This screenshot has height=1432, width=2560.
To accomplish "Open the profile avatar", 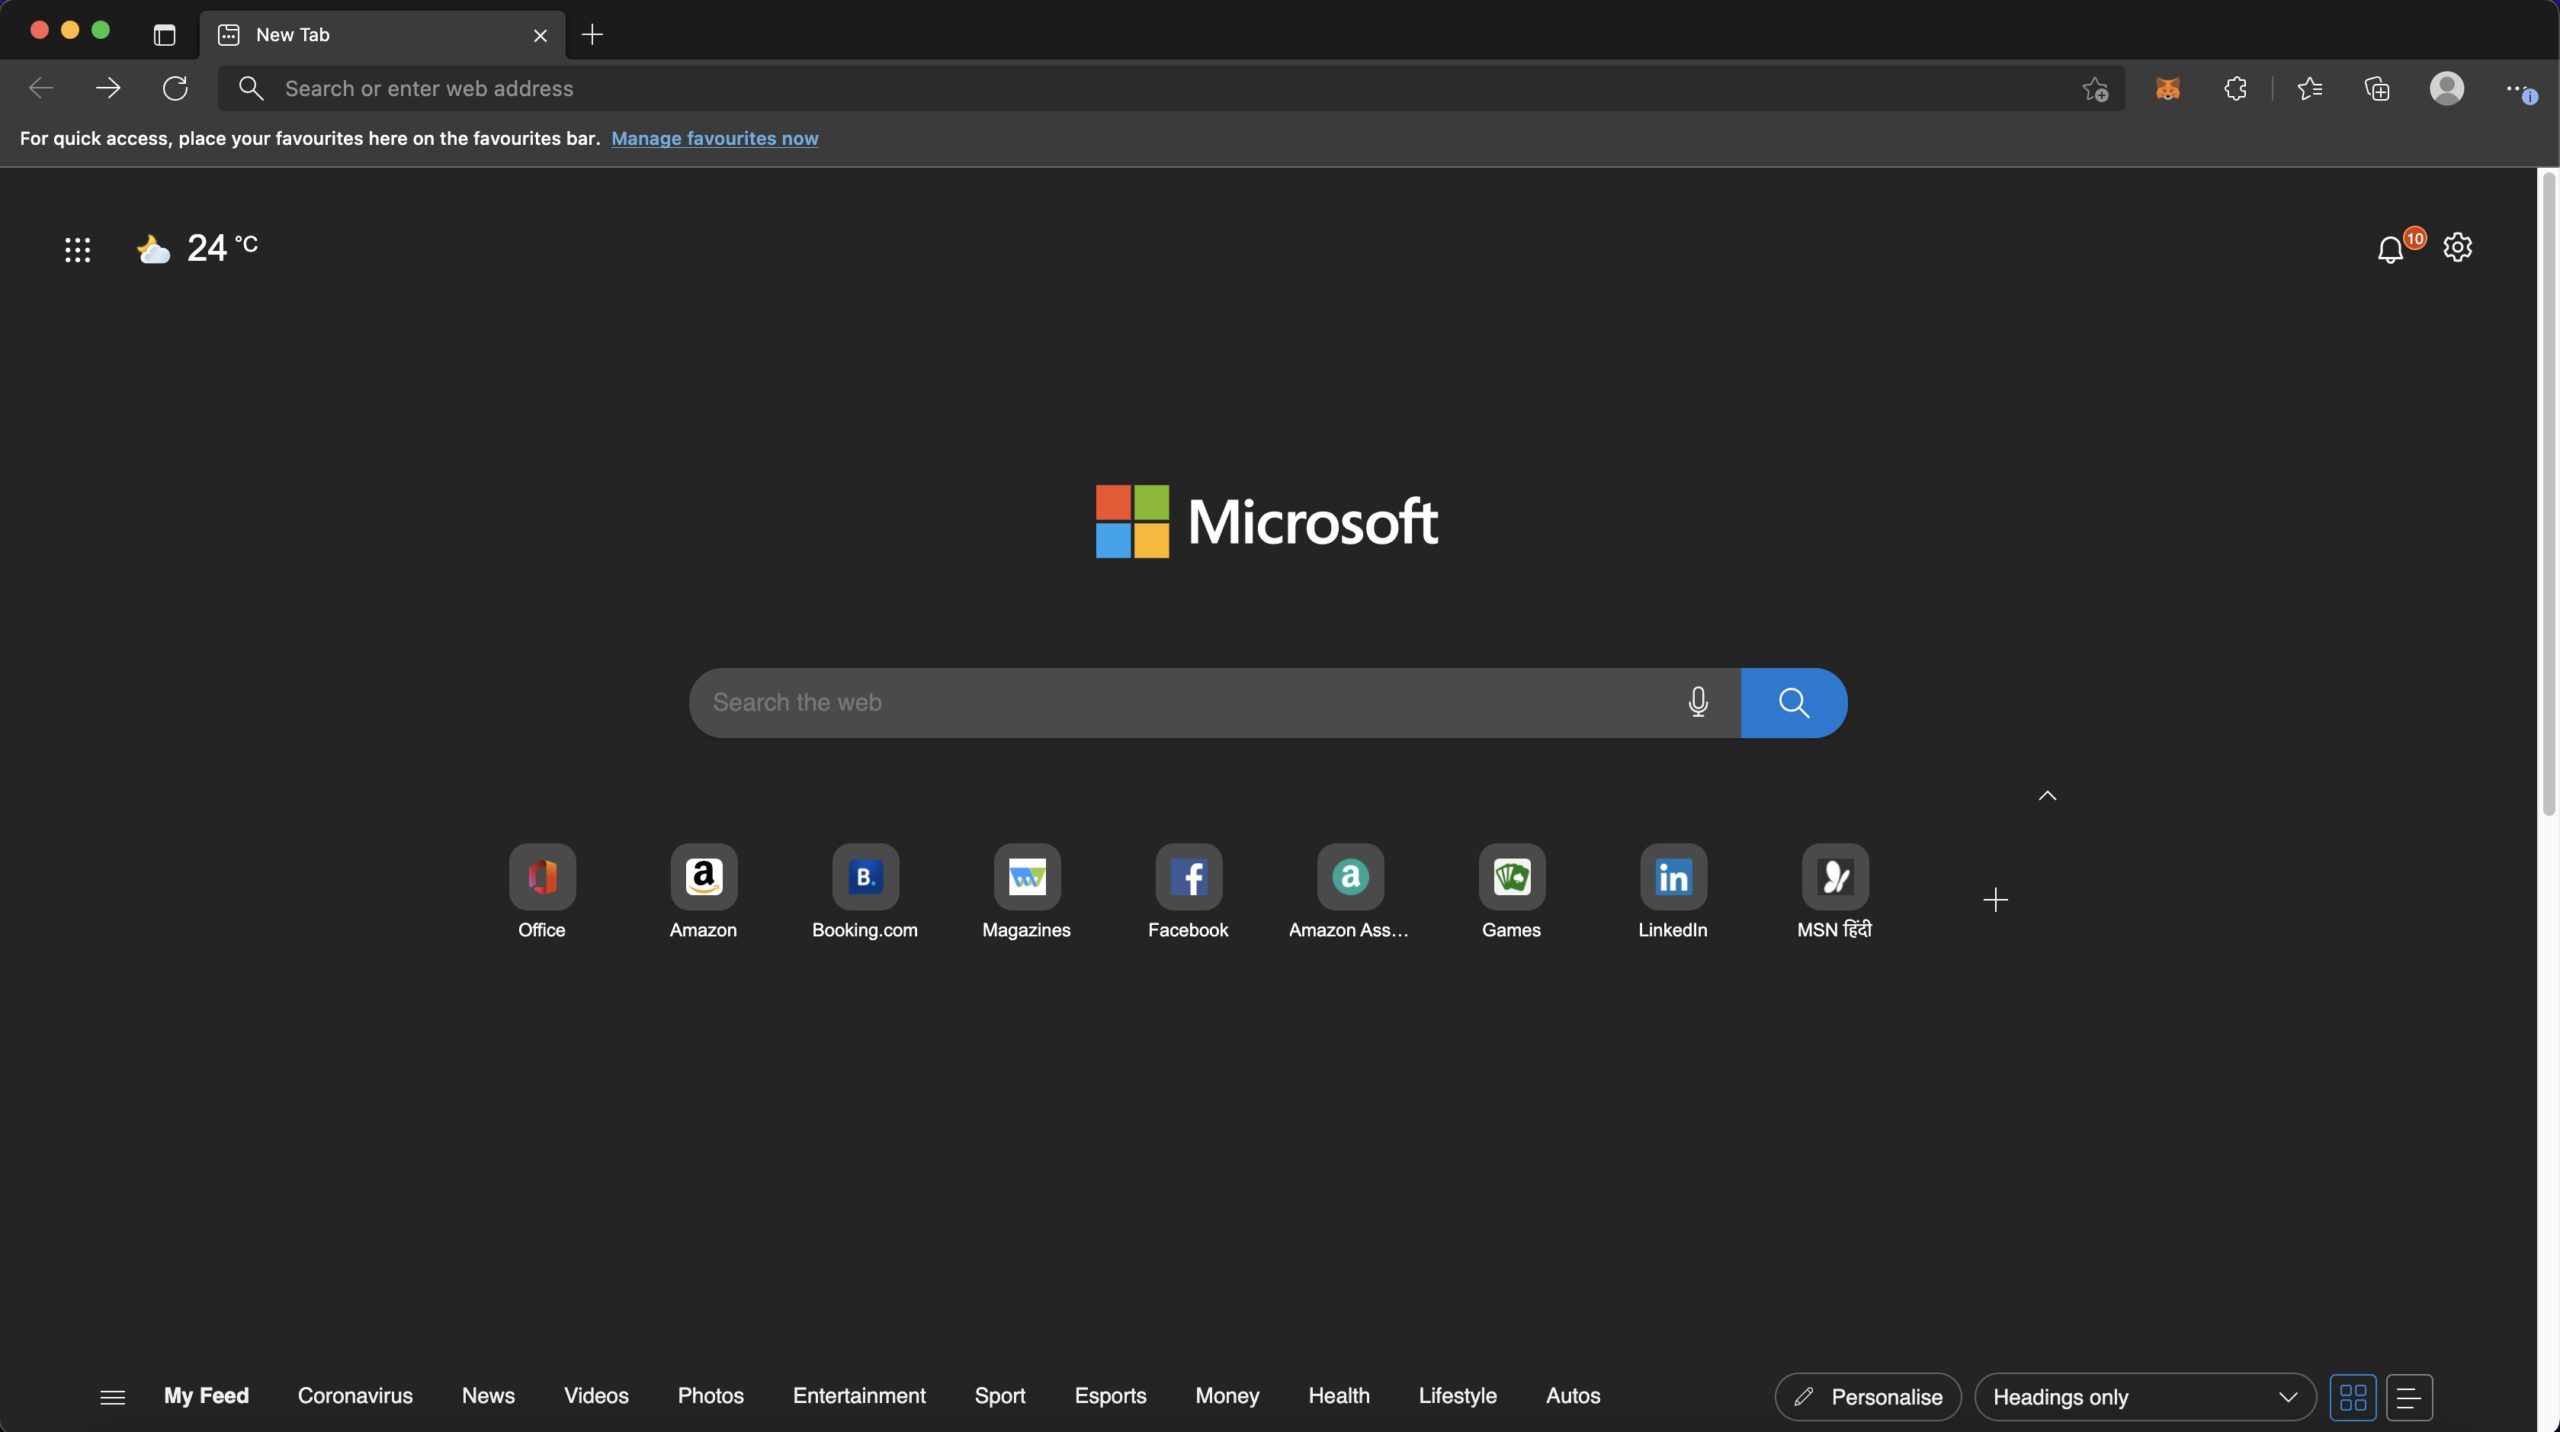I will coord(2446,89).
